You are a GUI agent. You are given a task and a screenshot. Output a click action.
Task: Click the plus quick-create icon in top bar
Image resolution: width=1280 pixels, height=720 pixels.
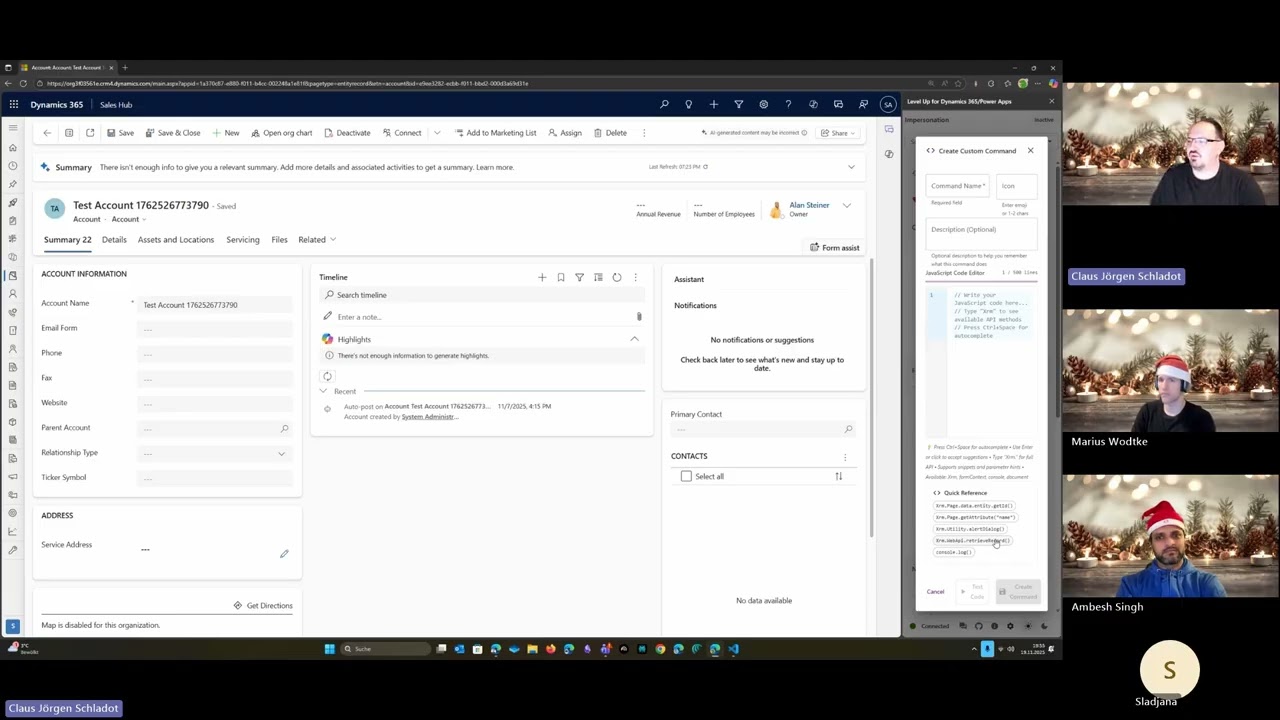(x=713, y=104)
